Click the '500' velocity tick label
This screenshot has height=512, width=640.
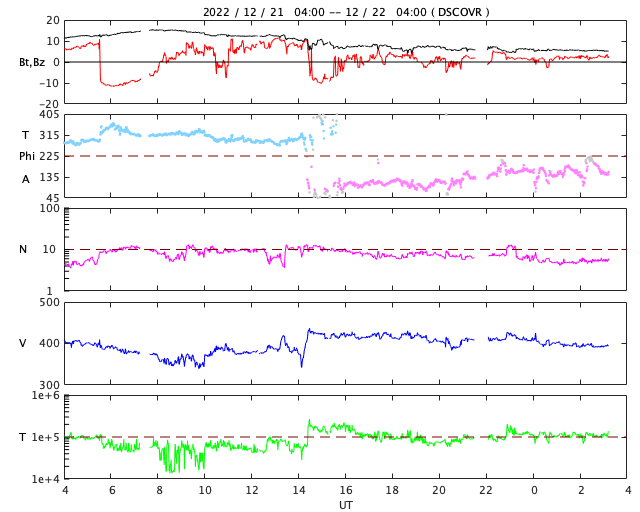point(49,303)
